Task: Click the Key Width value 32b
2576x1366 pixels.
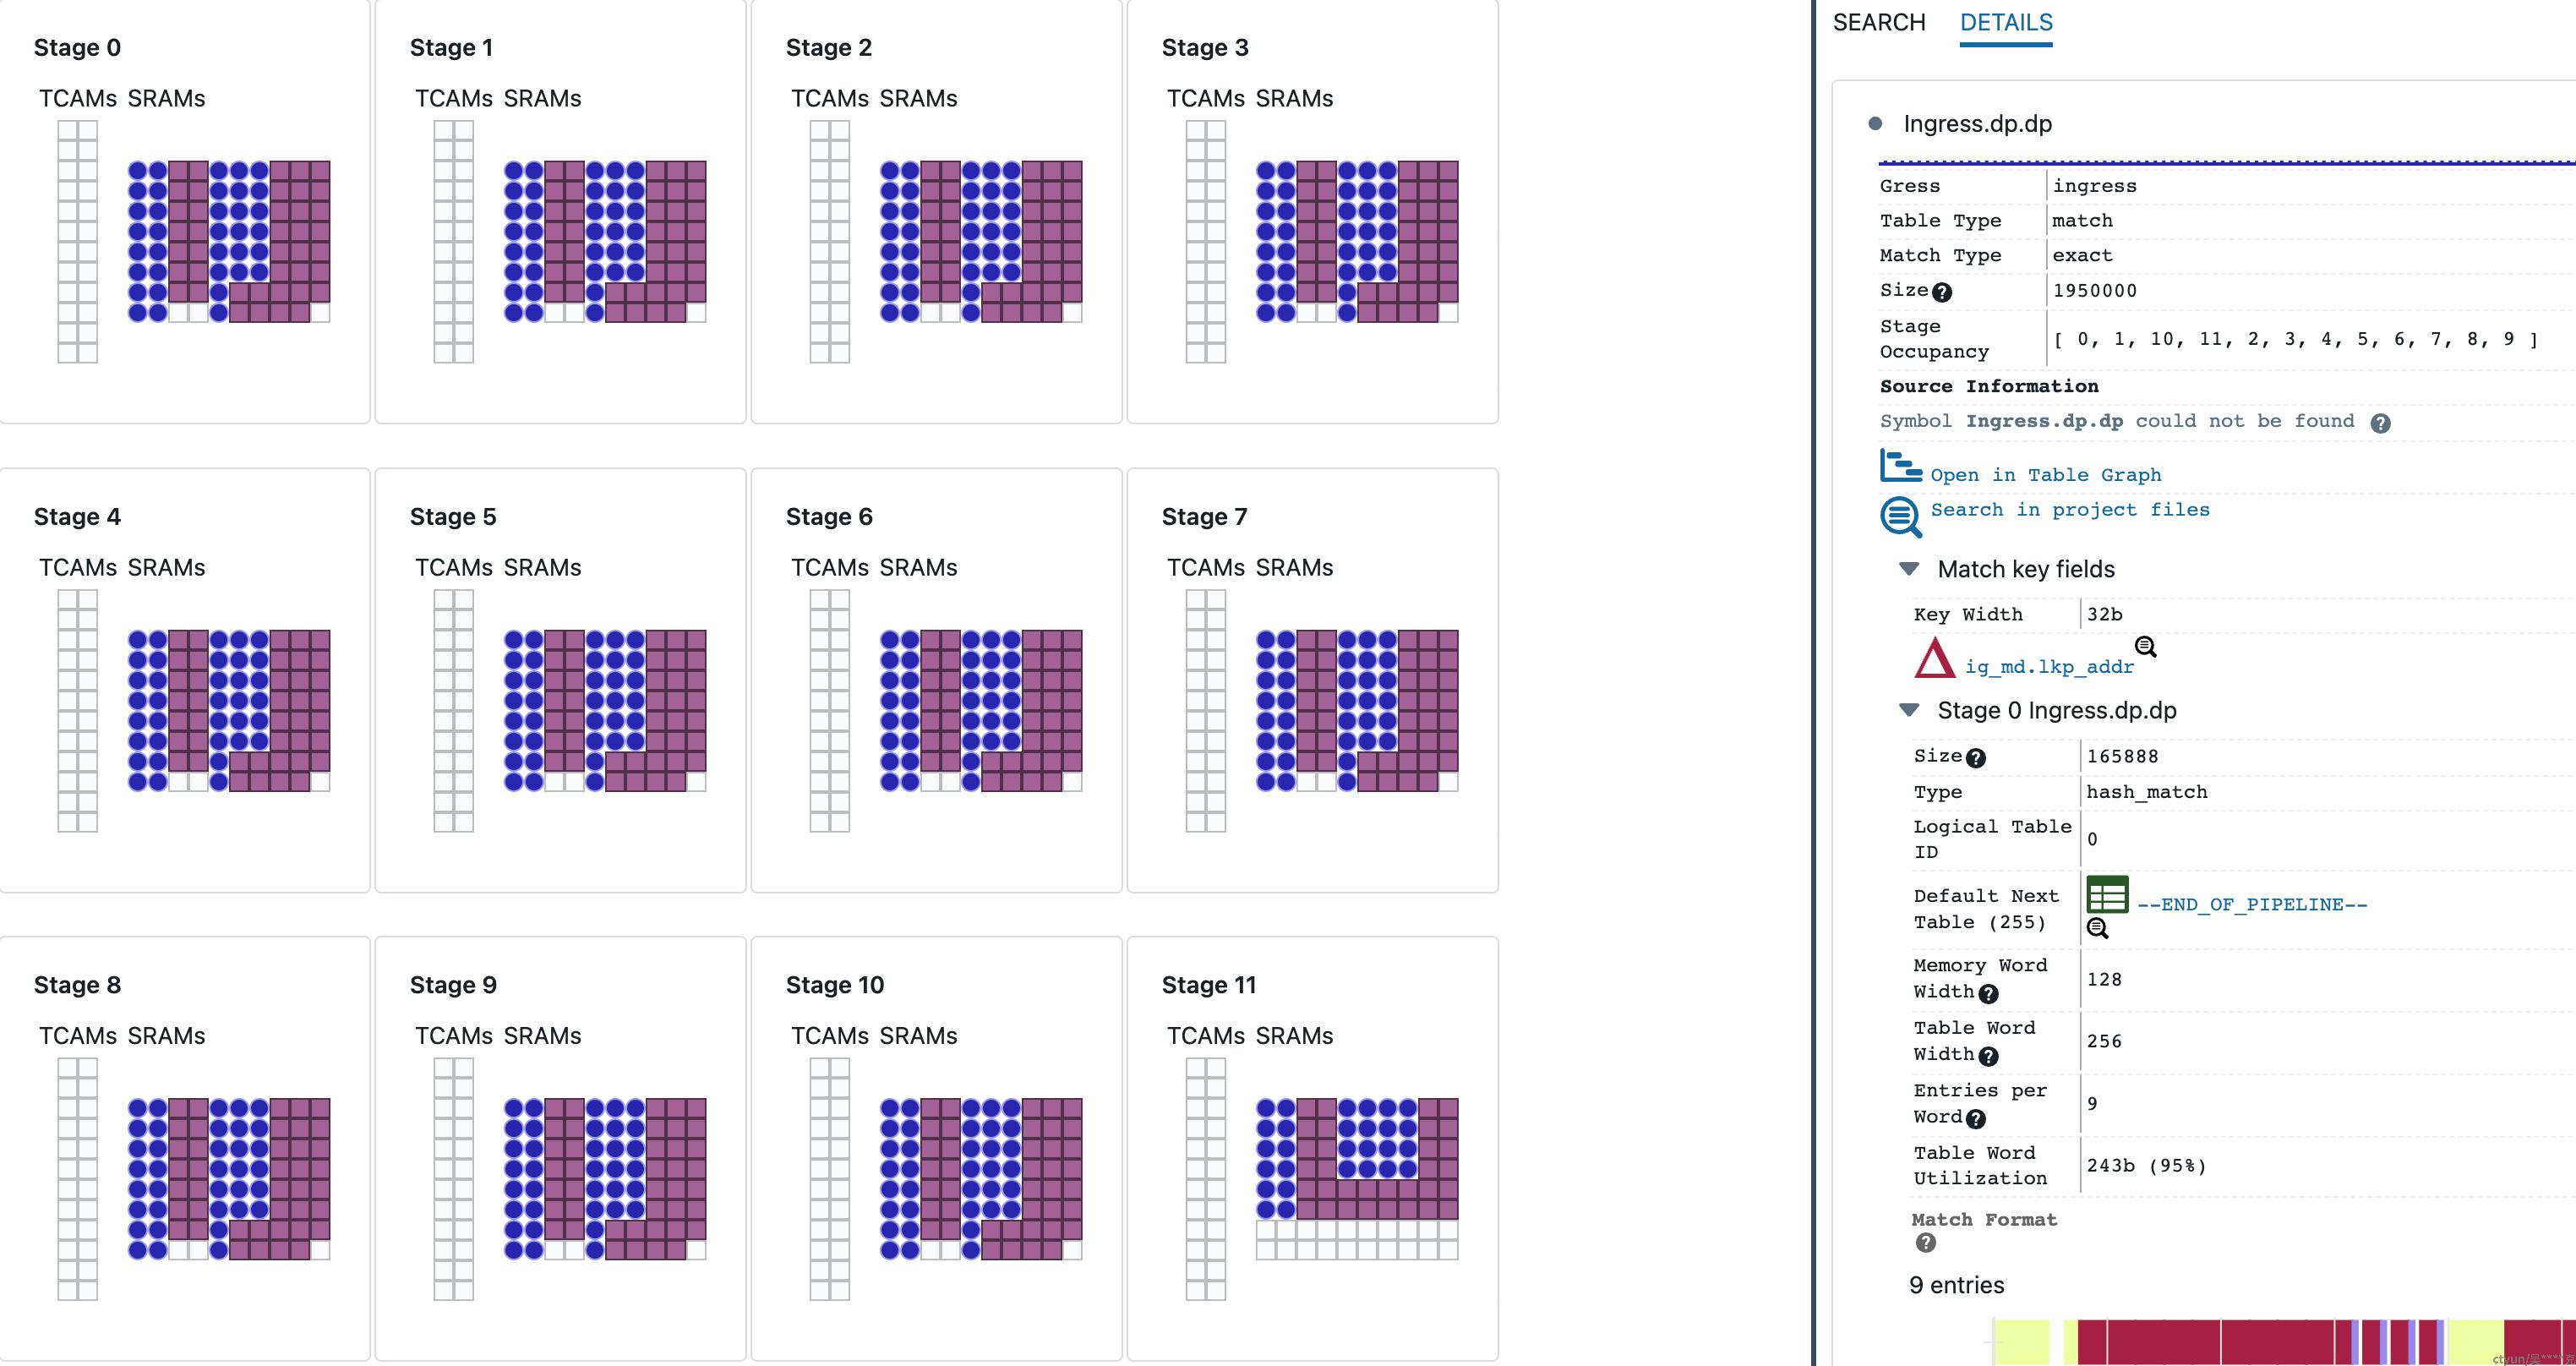Action: pyautogui.click(x=2104, y=614)
